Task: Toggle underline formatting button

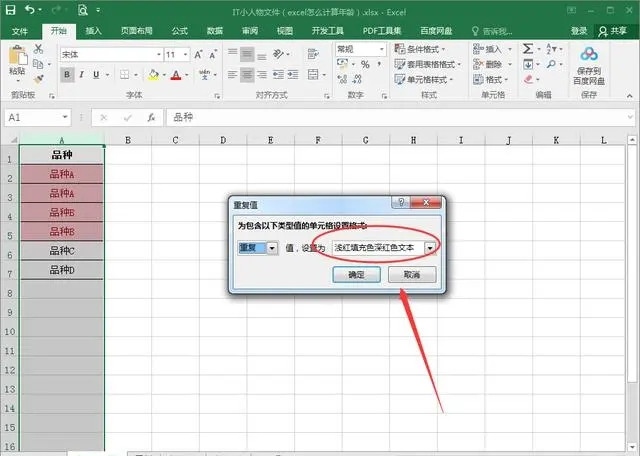Action: (97, 74)
